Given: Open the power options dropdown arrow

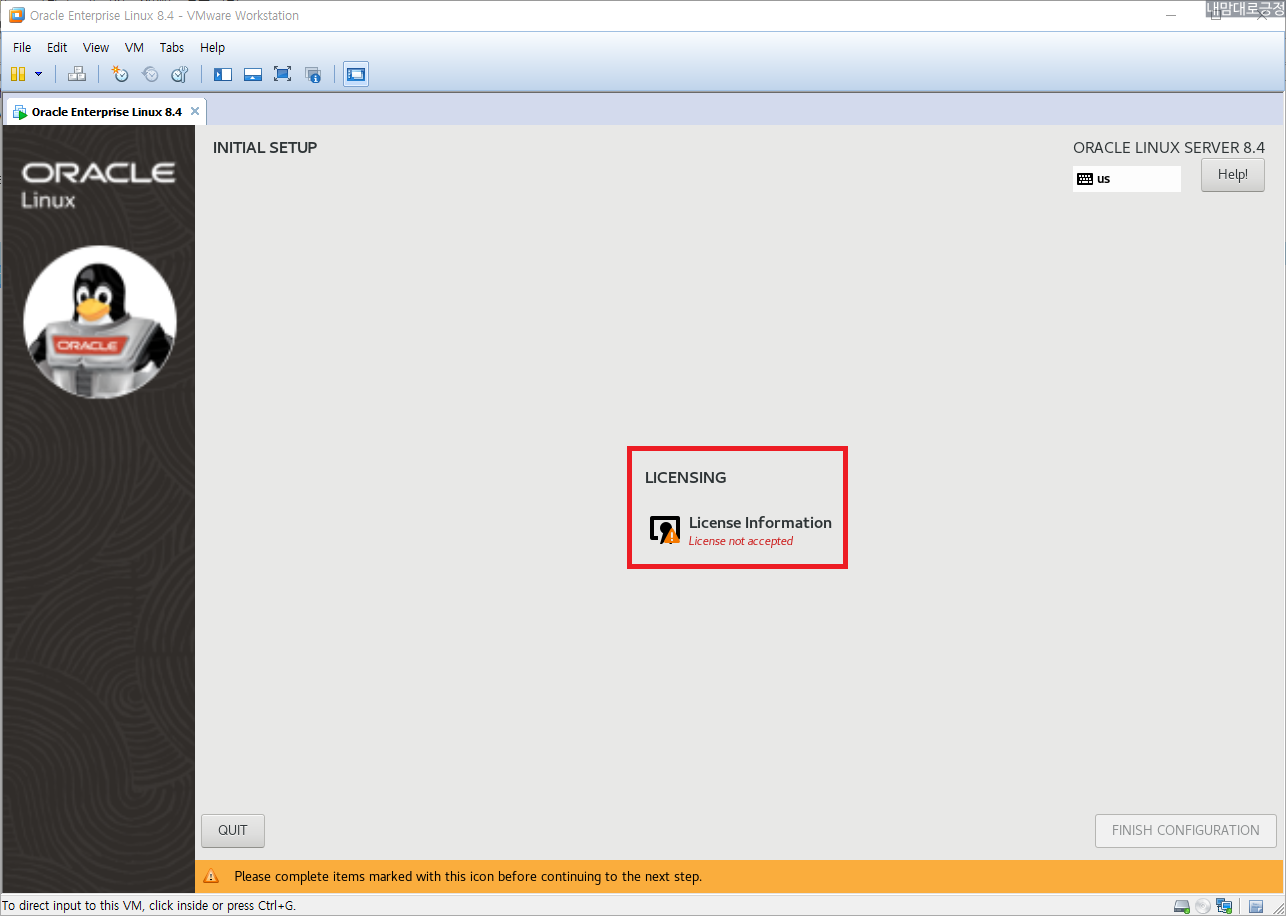Looking at the screenshot, I should [x=39, y=74].
